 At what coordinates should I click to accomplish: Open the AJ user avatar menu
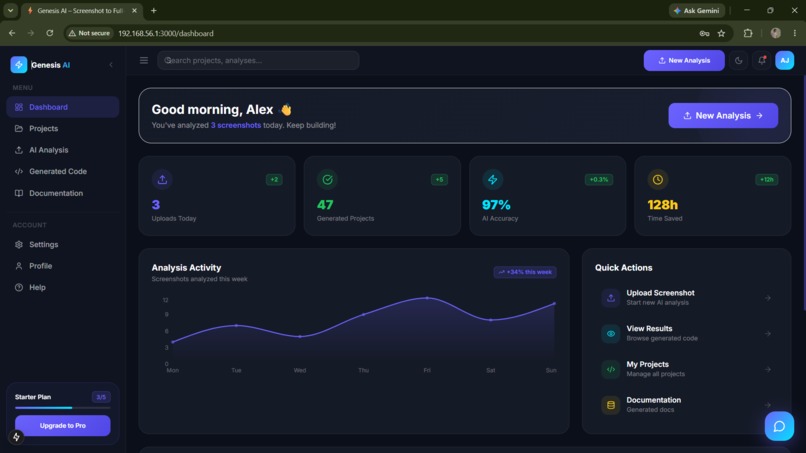click(x=784, y=60)
